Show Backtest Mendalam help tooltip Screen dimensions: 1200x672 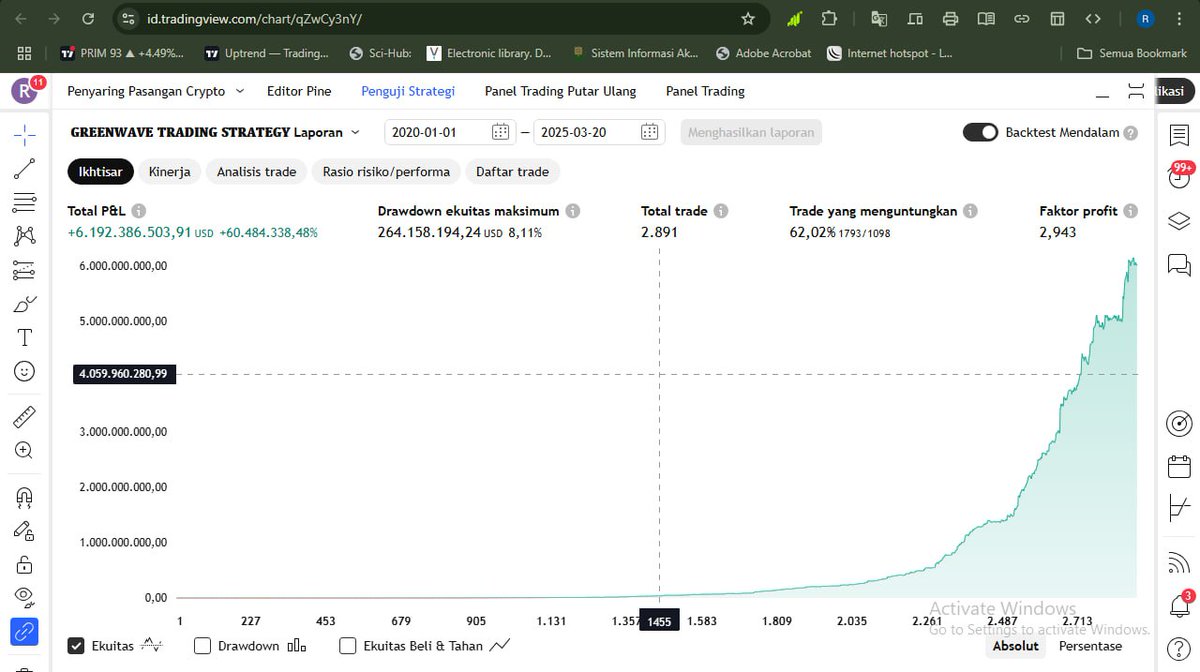click(1130, 133)
